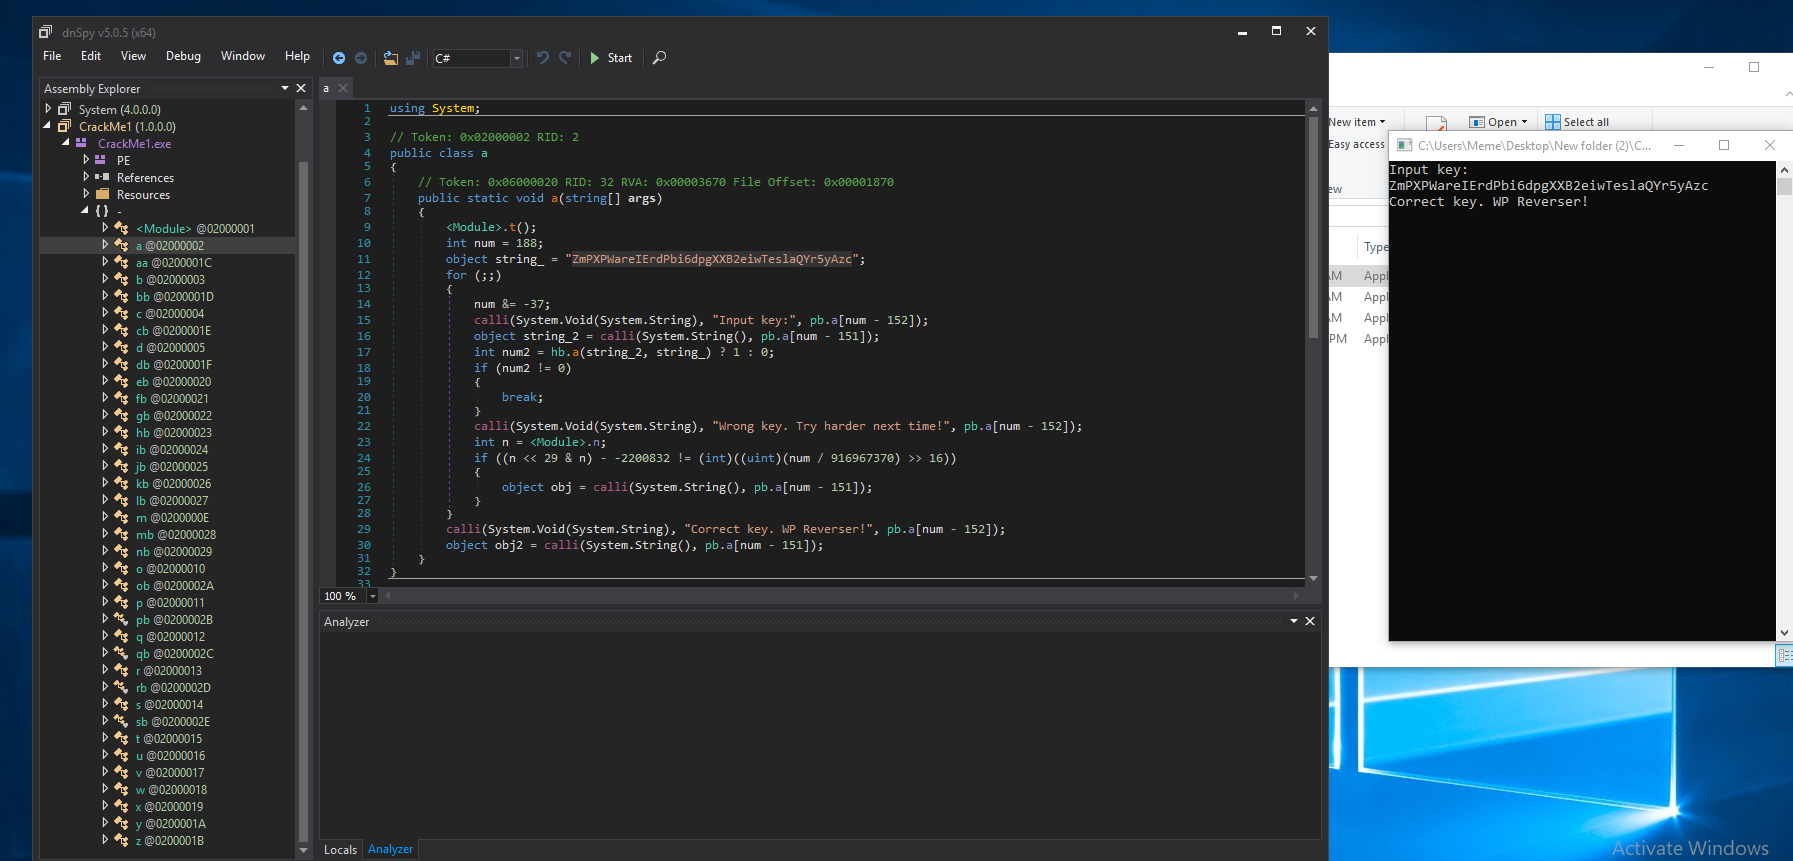The width and height of the screenshot is (1793, 861).
Task: Expand the System (4.0.0.0) tree node
Action: point(48,109)
